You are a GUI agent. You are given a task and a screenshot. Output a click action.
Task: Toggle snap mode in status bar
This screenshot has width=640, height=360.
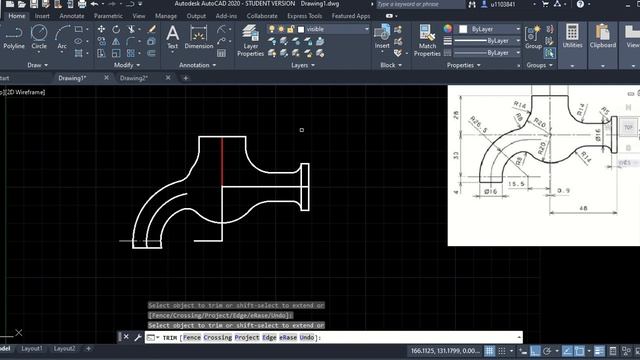[x=502, y=351]
